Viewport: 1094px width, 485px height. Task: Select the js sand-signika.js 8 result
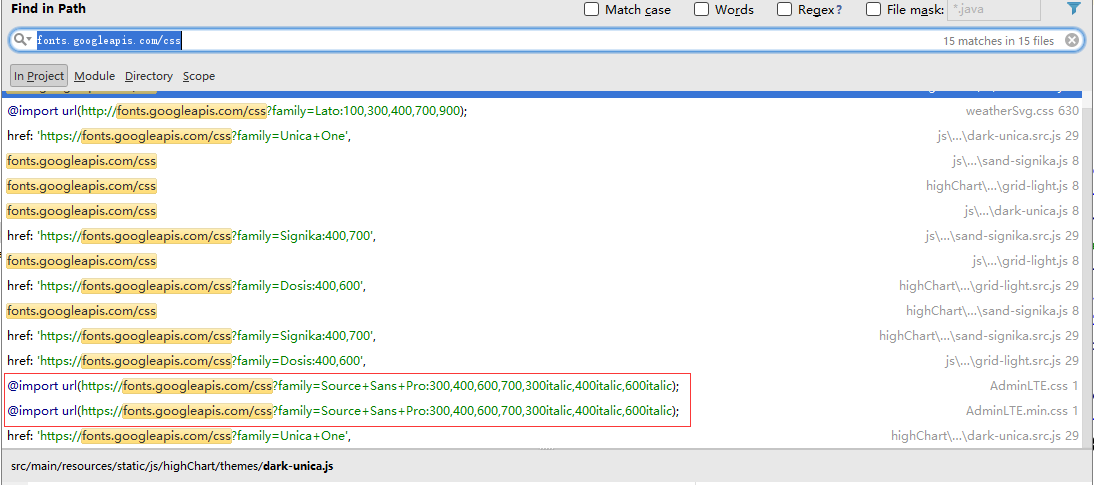point(543,161)
